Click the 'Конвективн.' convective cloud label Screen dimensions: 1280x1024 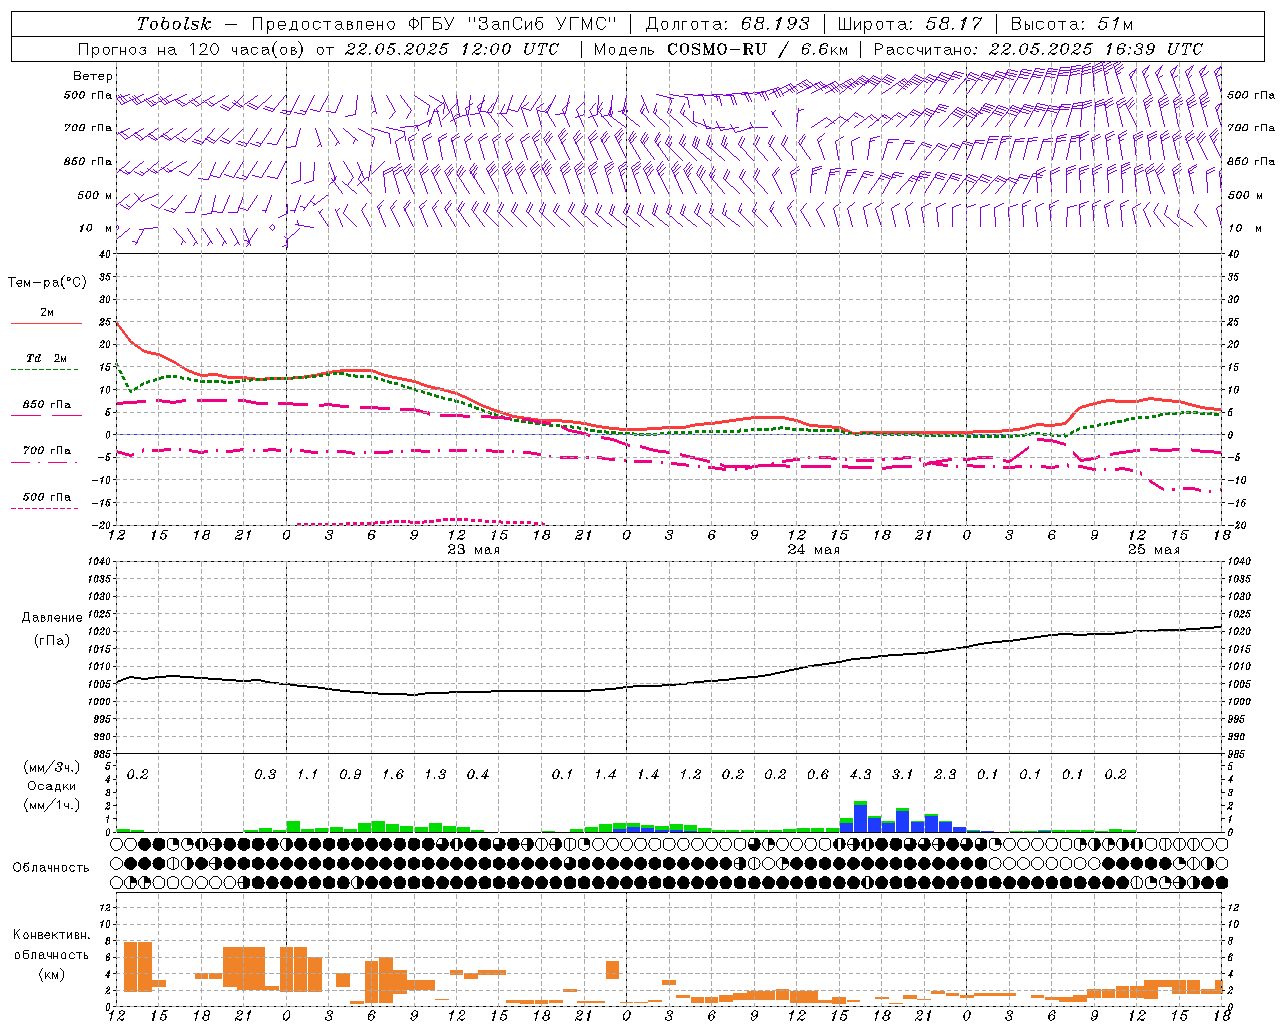coord(52,935)
